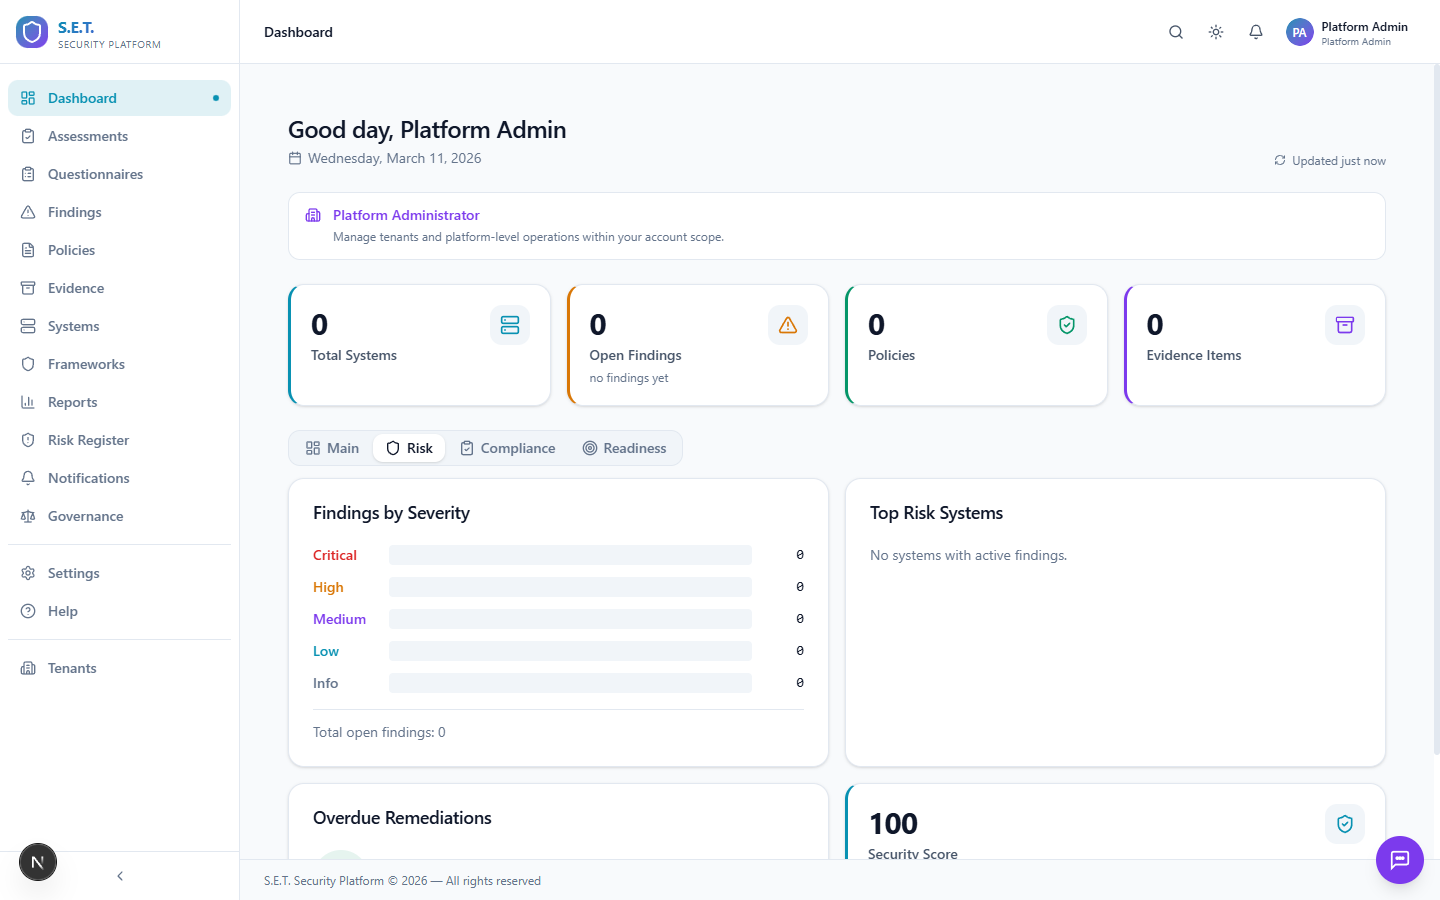Click the Updated just now refresh icon
The image size is (1440, 900).
coord(1280,160)
